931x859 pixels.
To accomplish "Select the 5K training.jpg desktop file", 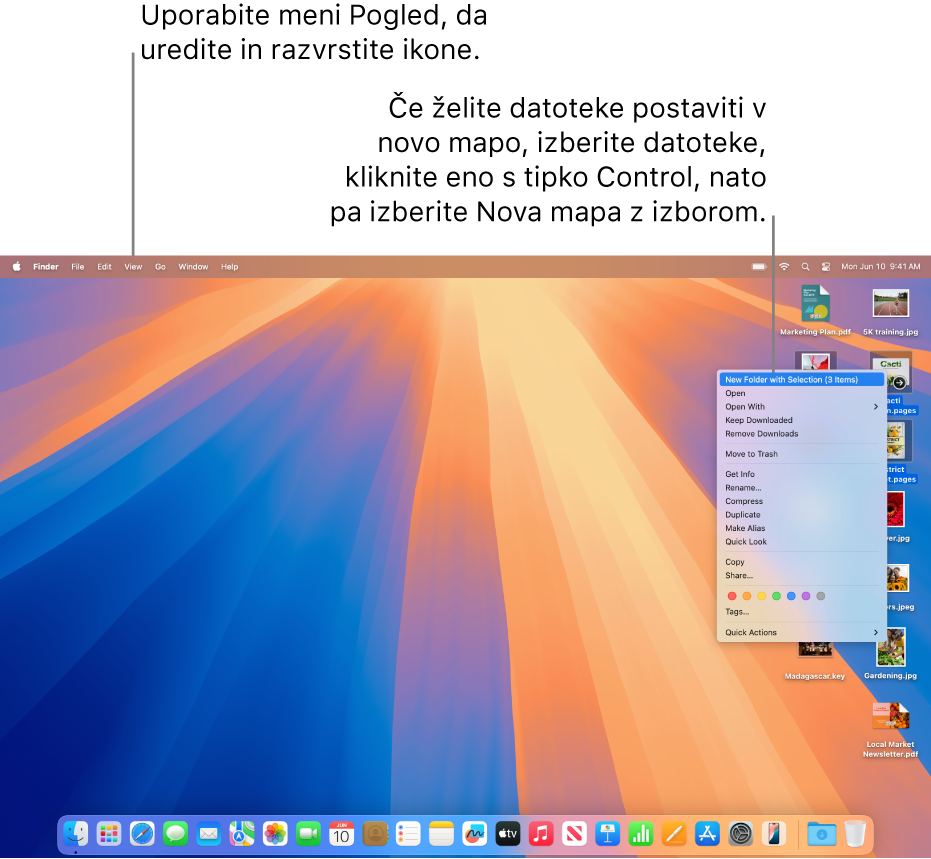I will point(890,312).
